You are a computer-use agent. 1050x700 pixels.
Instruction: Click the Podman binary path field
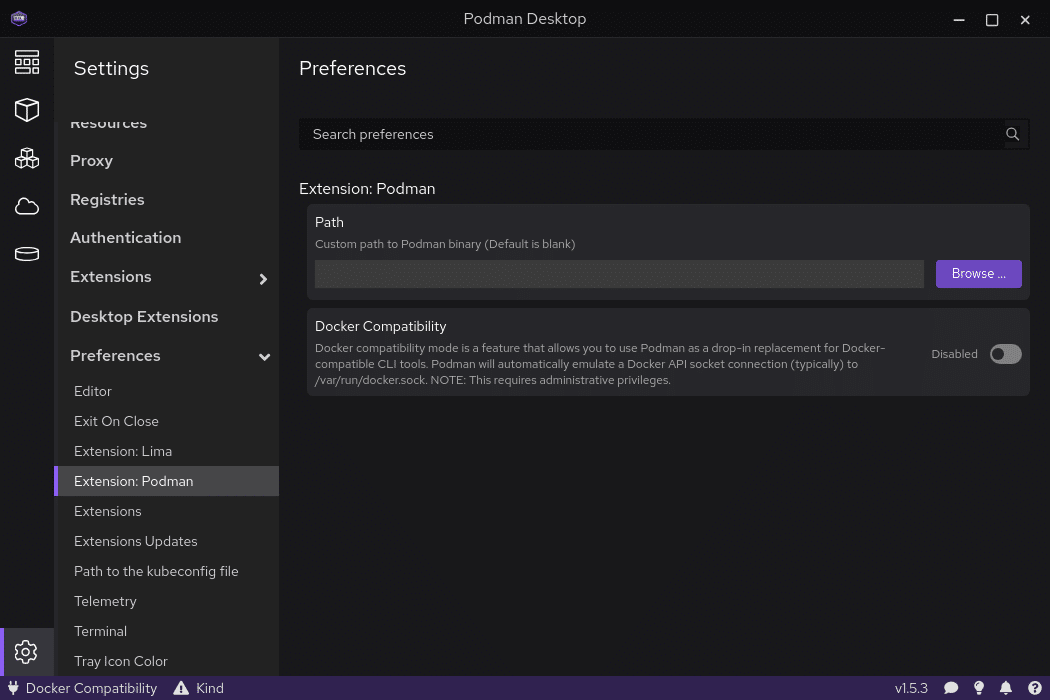tap(619, 274)
